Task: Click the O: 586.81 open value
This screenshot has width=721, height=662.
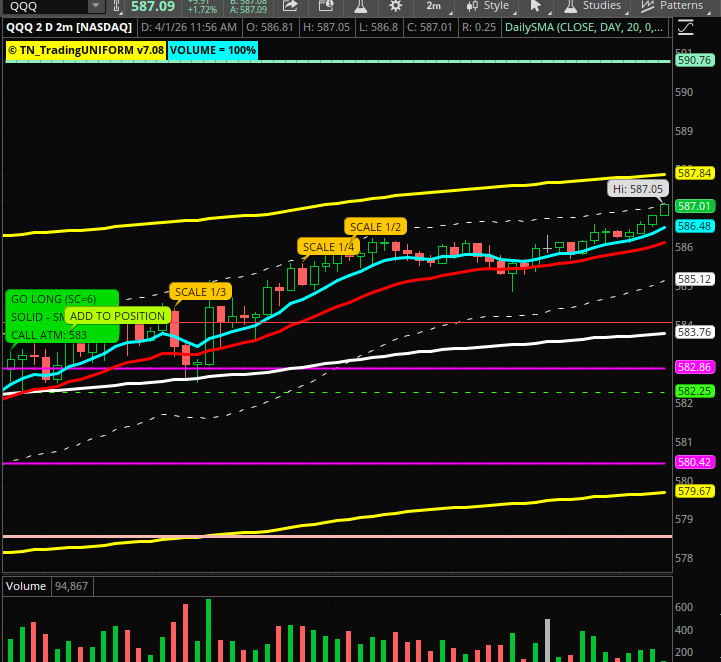Action: [270, 28]
